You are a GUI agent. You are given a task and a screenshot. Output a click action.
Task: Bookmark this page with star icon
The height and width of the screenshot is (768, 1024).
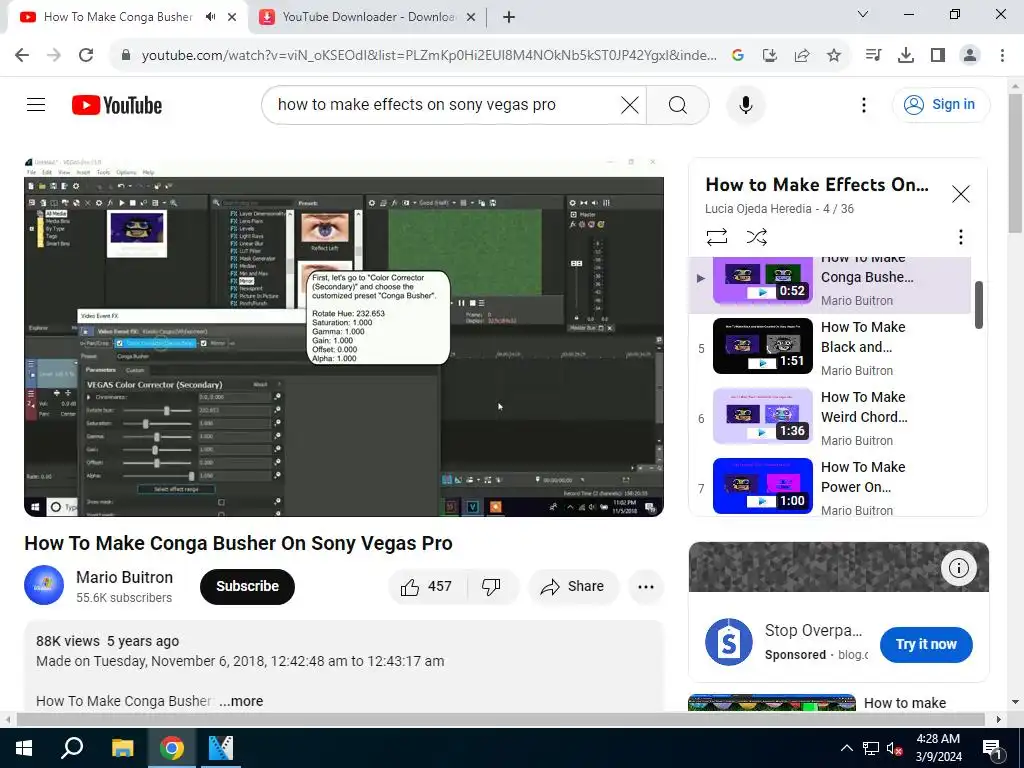point(833,55)
